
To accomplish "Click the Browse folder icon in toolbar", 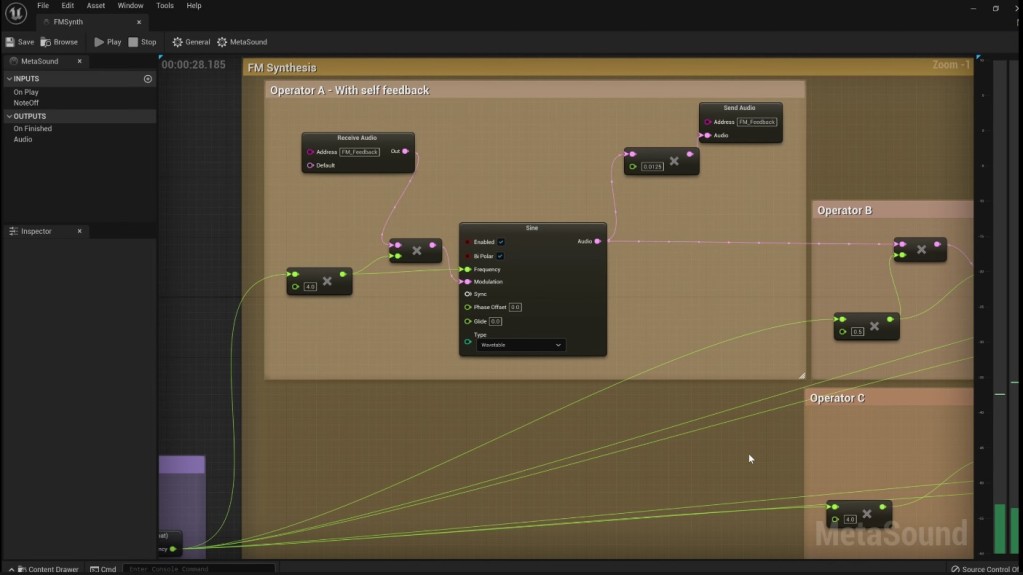I will (x=46, y=42).
